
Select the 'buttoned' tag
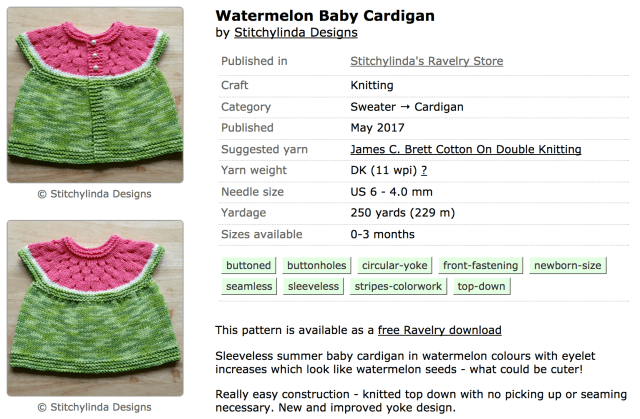248,266
